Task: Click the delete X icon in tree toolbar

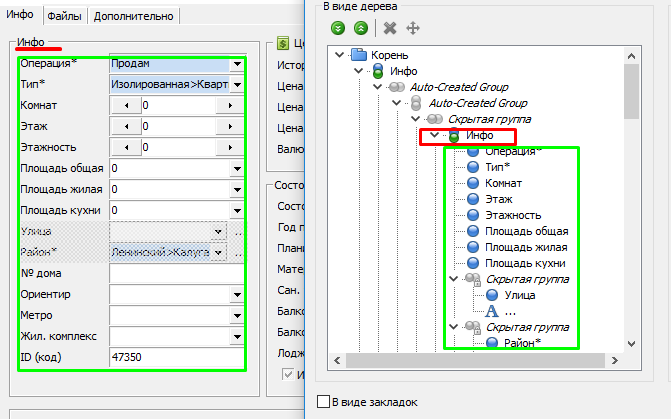Action: pyautogui.click(x=389, y=28)
